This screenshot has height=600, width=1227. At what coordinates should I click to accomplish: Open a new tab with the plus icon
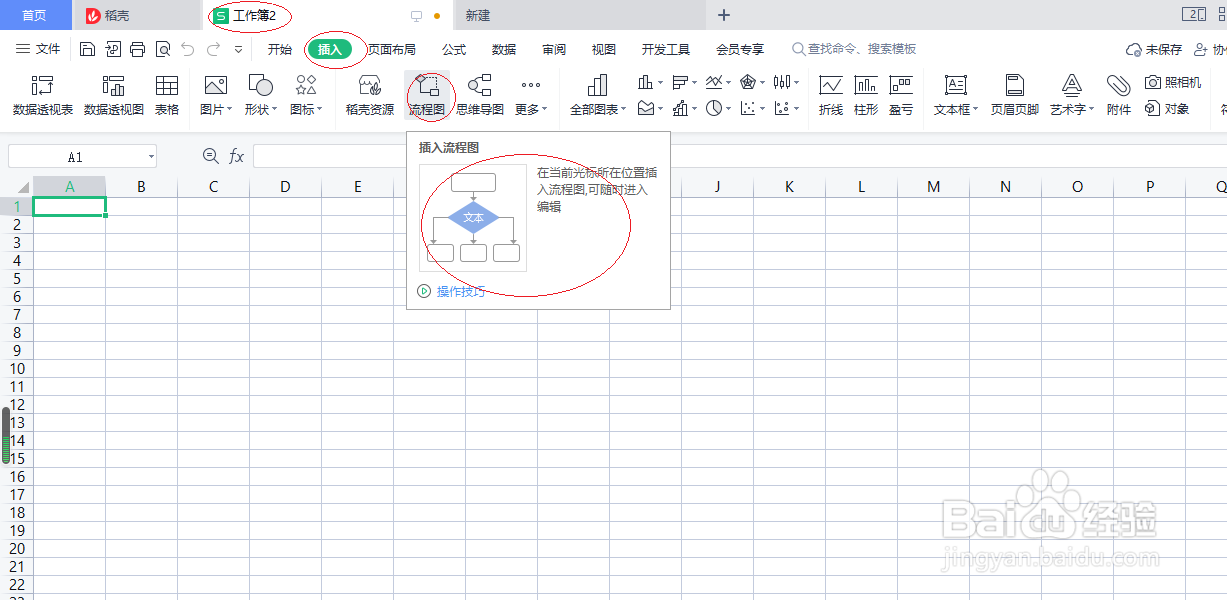tap(724, 15)
